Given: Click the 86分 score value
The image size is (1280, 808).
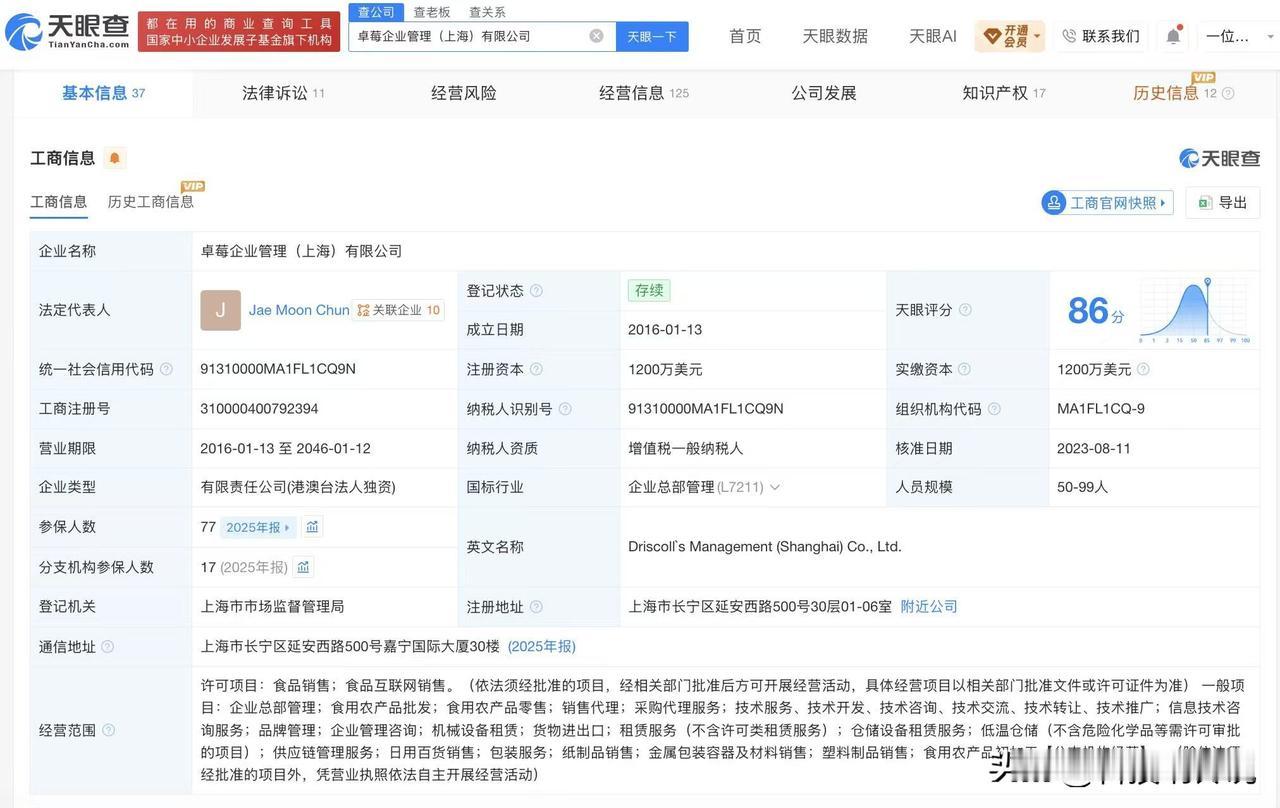Looking at the screenshot, I should [1095, 311].
